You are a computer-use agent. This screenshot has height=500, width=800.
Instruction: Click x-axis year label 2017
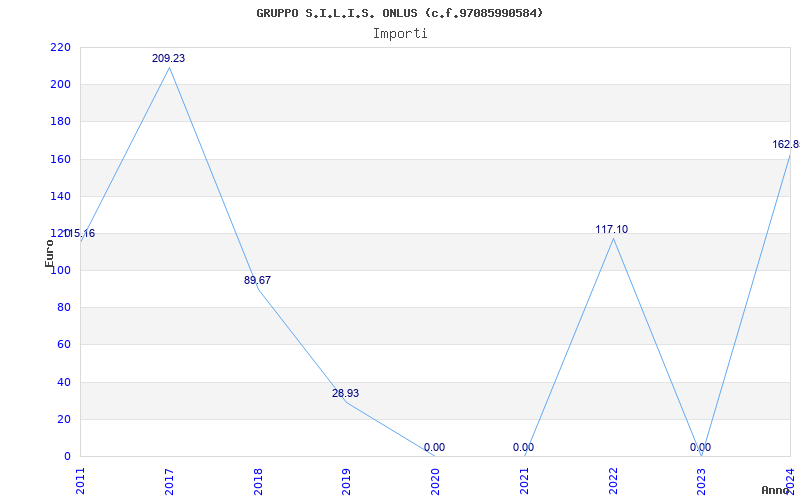[x=169, y=482]
